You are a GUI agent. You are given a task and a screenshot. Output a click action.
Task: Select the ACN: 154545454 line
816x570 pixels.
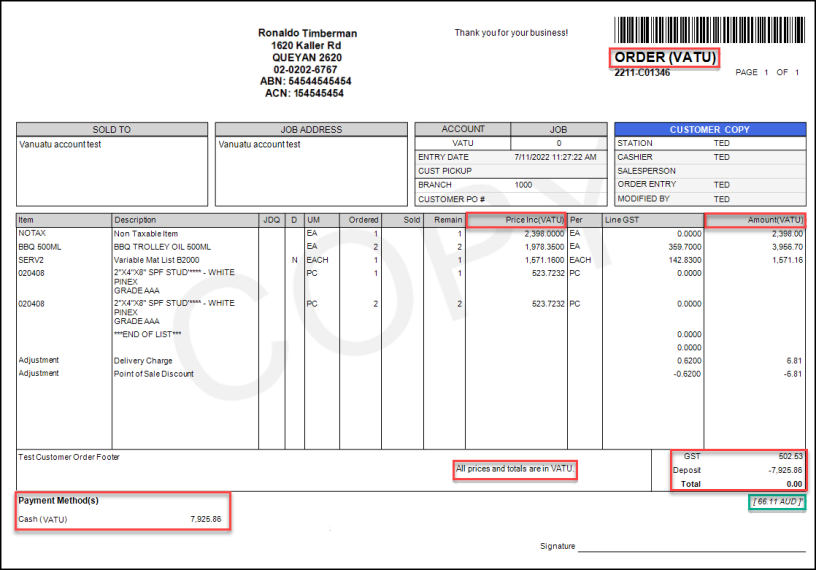point(304,93)
